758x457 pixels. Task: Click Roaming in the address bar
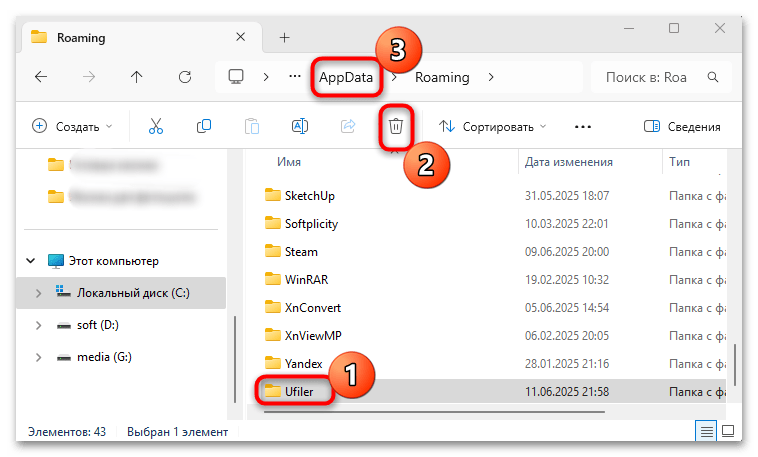tap(442, 77)
